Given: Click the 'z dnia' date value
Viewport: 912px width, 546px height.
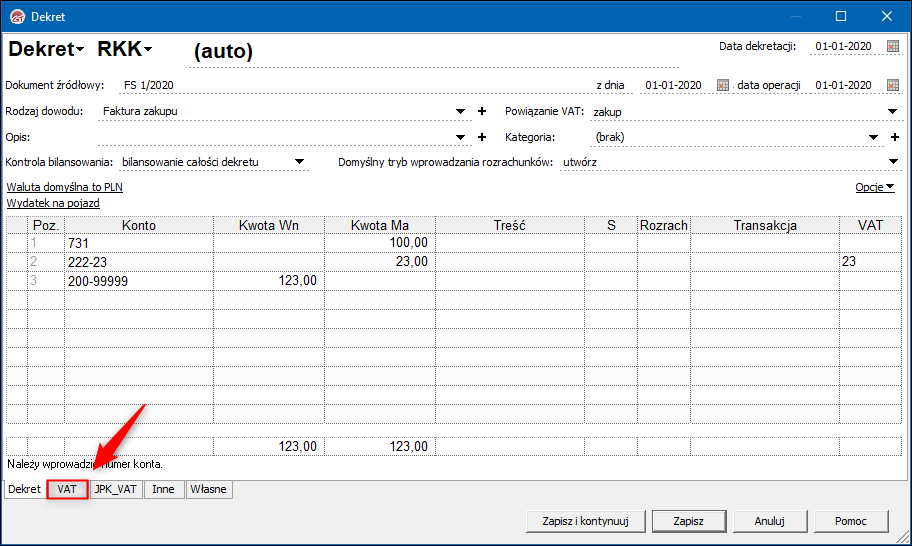Looking at the screenshot, I should [674, 85].
